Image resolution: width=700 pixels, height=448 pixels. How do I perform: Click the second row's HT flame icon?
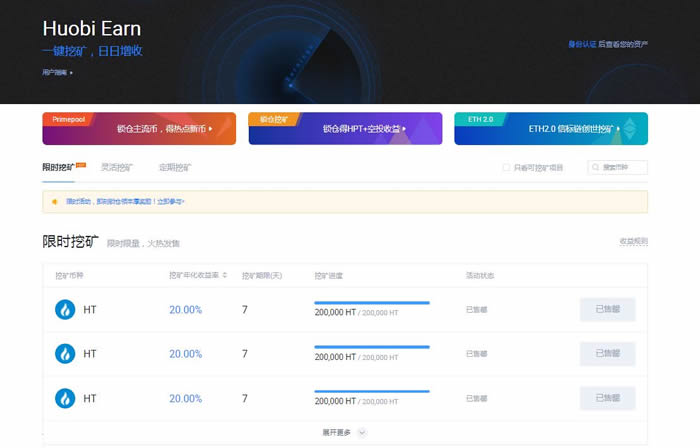[x=65, y=354]
